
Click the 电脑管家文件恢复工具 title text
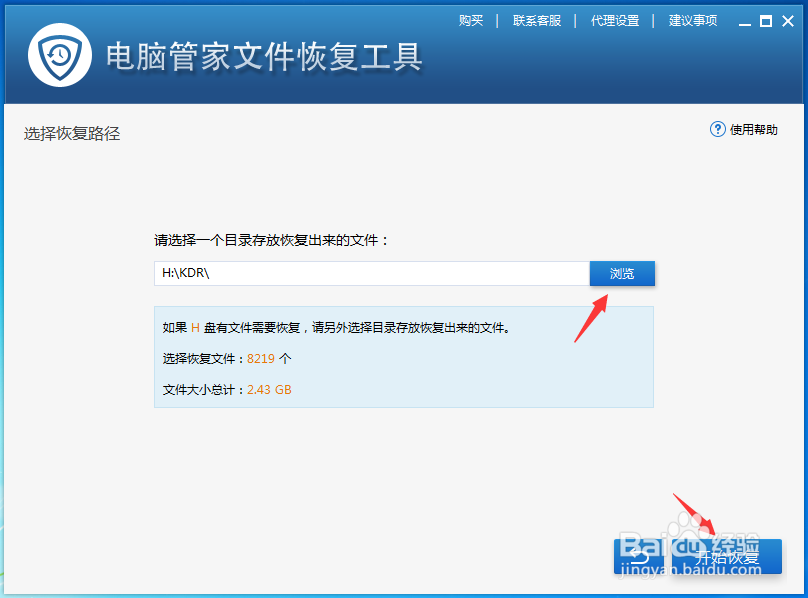264,57
